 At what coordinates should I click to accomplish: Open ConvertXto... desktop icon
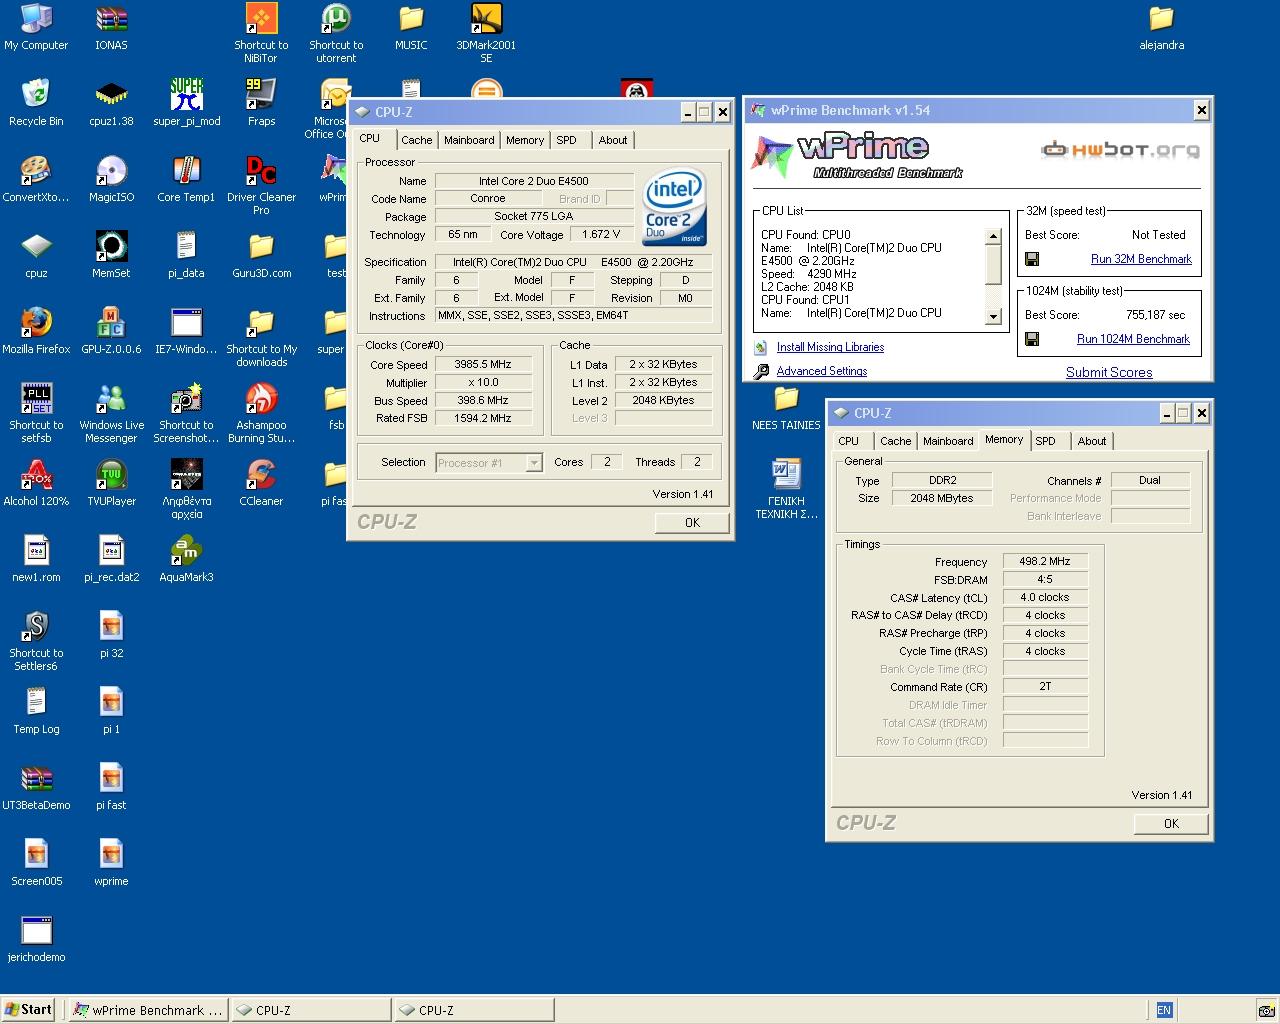click(x=36, y=179)
